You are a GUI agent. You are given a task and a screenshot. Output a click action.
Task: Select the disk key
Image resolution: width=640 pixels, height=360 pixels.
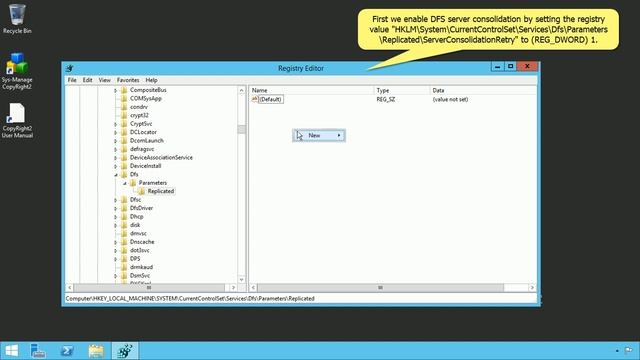135,225
